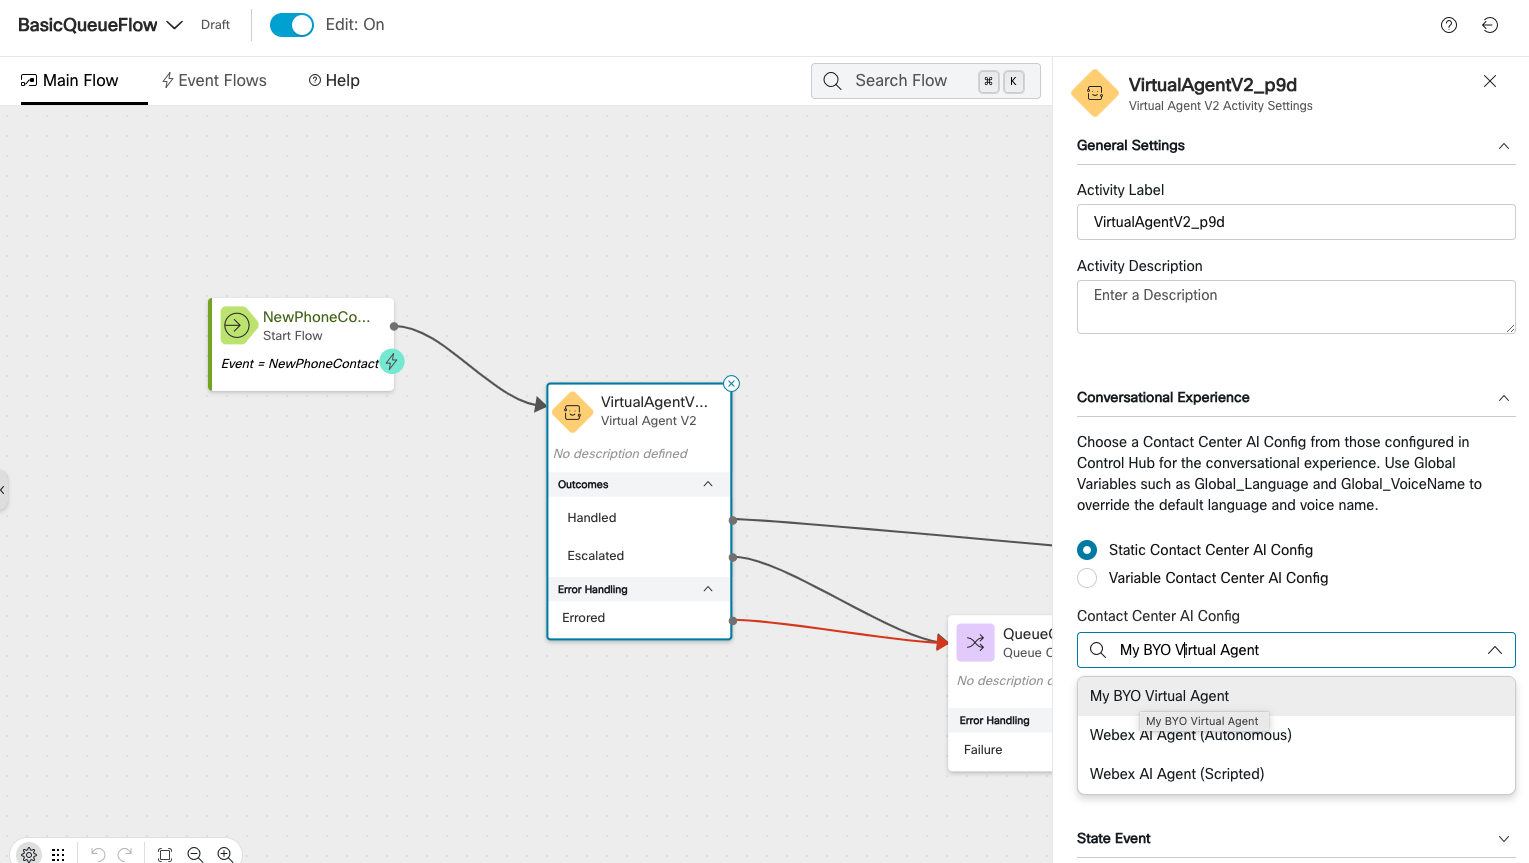This screenshot has width=1529, height=863.
Task: Expand the State Event section
Action: [1503, 839]
